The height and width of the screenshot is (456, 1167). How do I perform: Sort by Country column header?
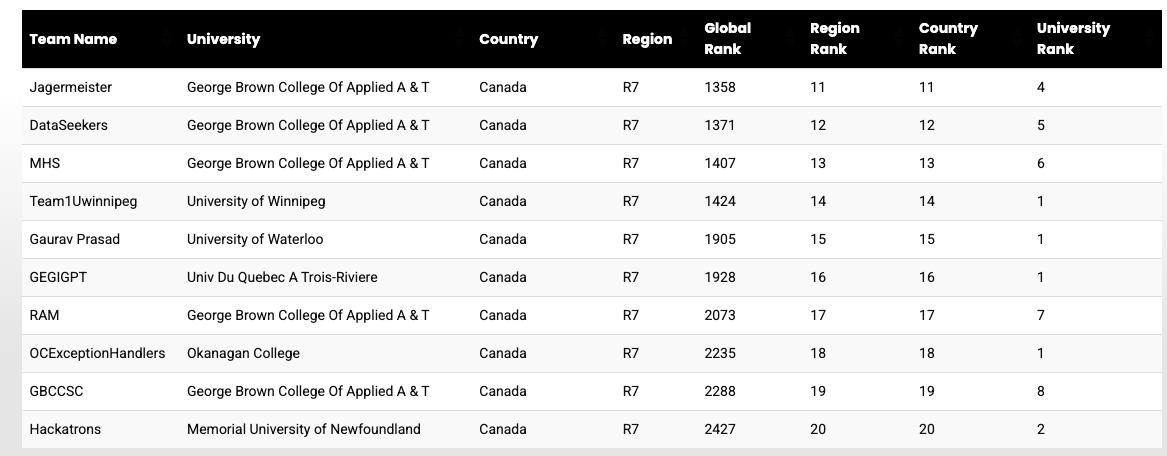pos(508,39)
